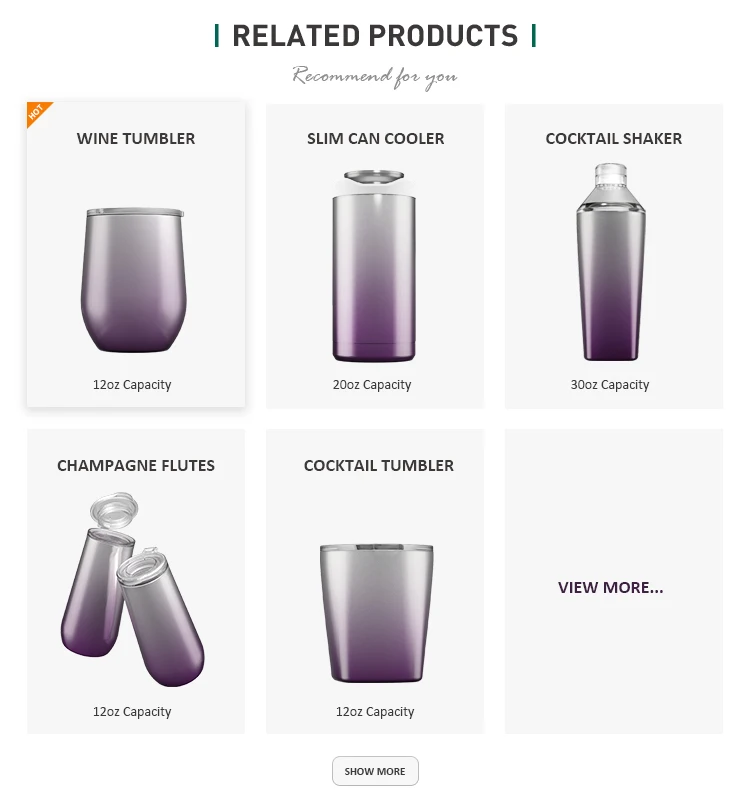Click the VIEW MORE... link
Image resolution: width=750 pixels, height=800 pixels.
tap(611, 587)
